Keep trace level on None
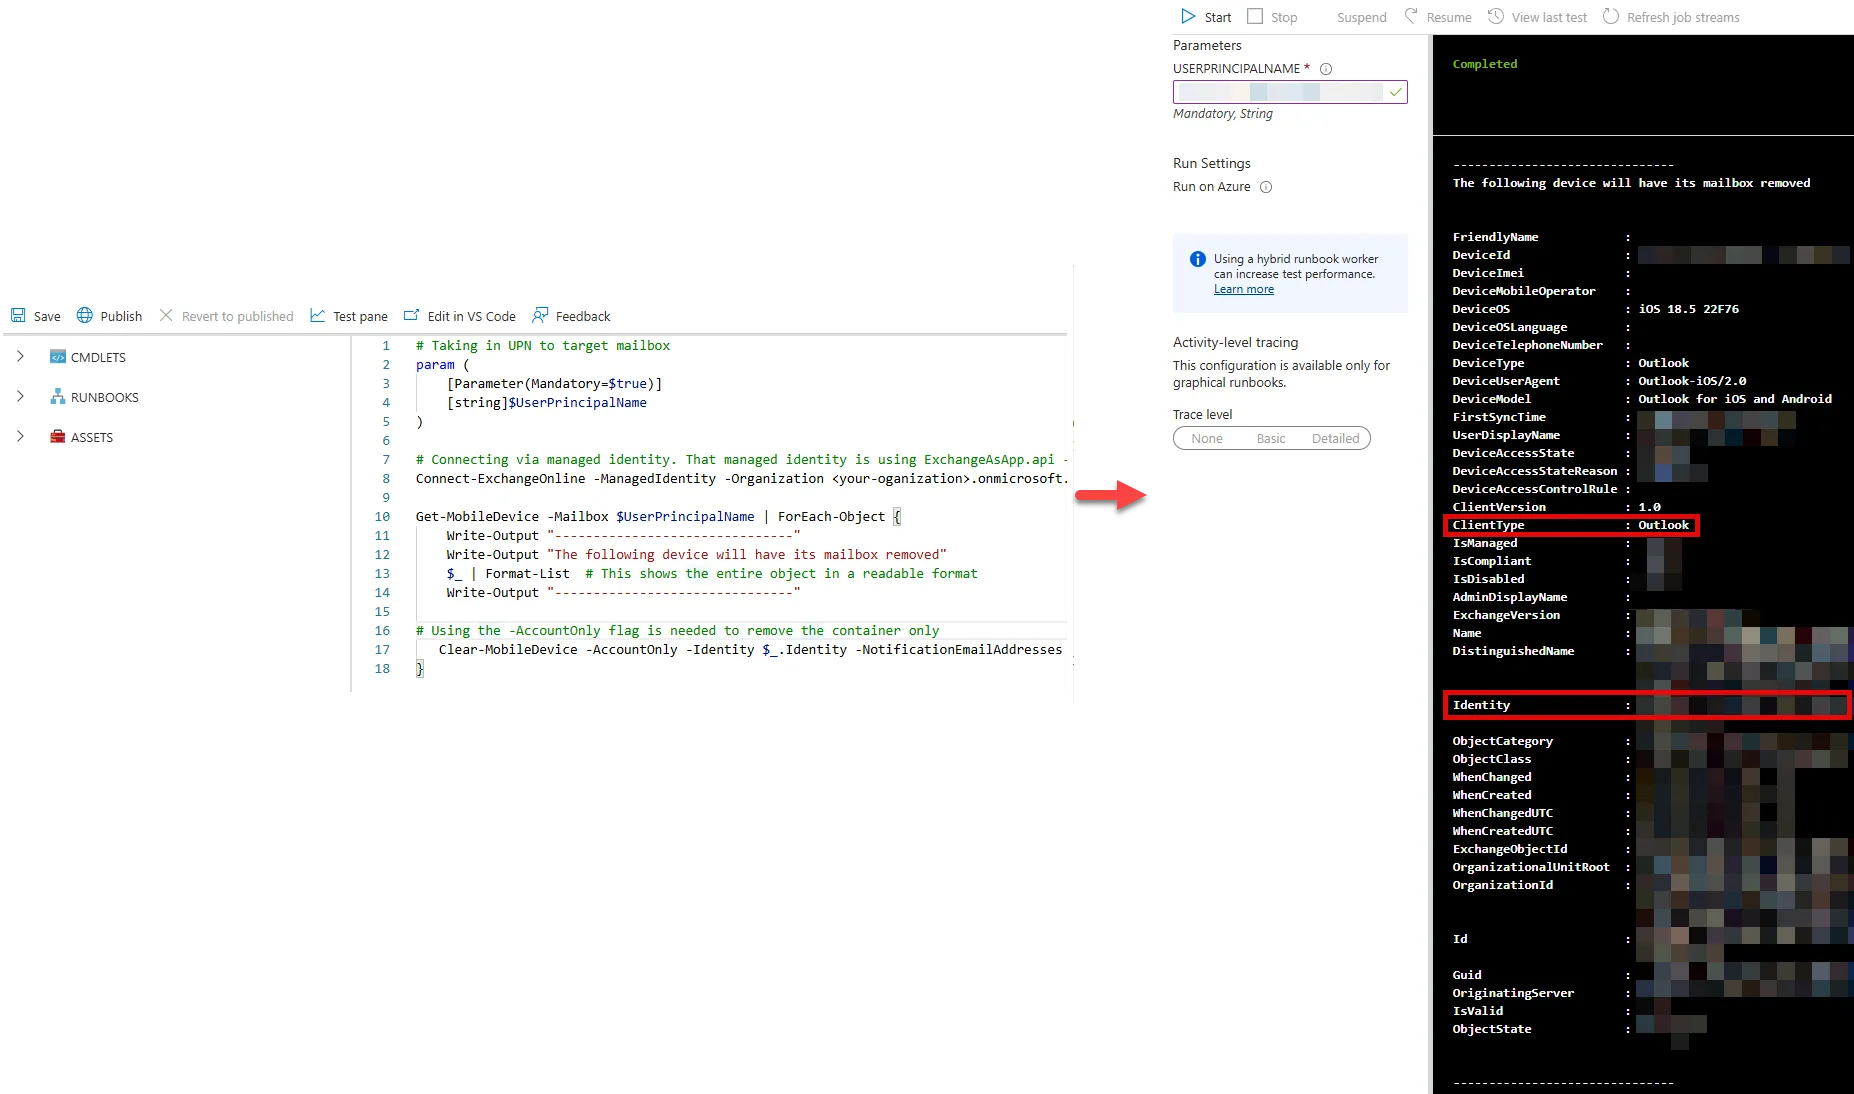This screenshot has width=1854, height=1094. (x=1207, y=438)
